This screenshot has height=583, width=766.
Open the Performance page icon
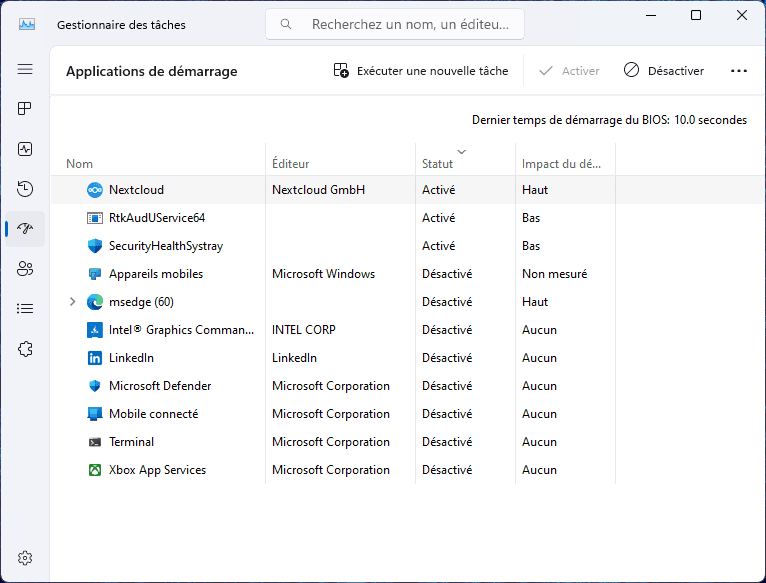click(x=25, y=149)
